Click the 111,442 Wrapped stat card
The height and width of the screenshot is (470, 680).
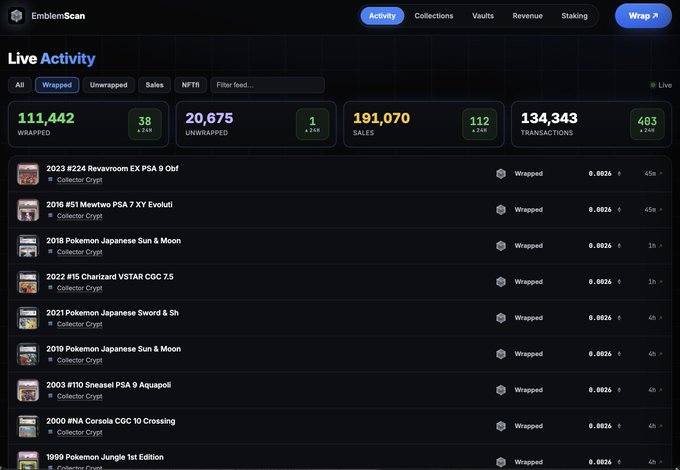pos(88,124)
